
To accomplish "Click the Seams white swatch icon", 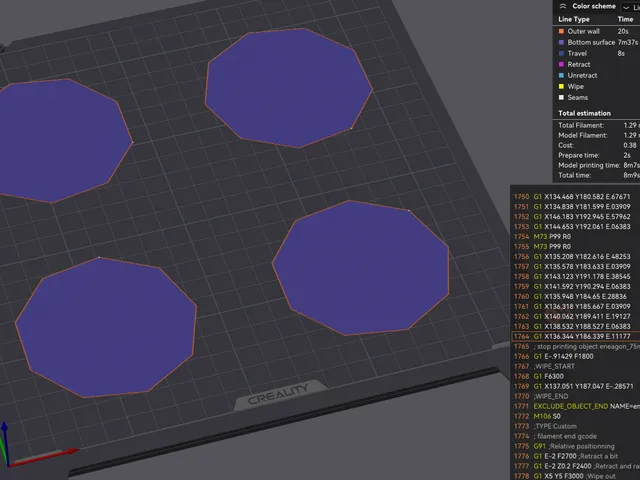I will 561,98.
